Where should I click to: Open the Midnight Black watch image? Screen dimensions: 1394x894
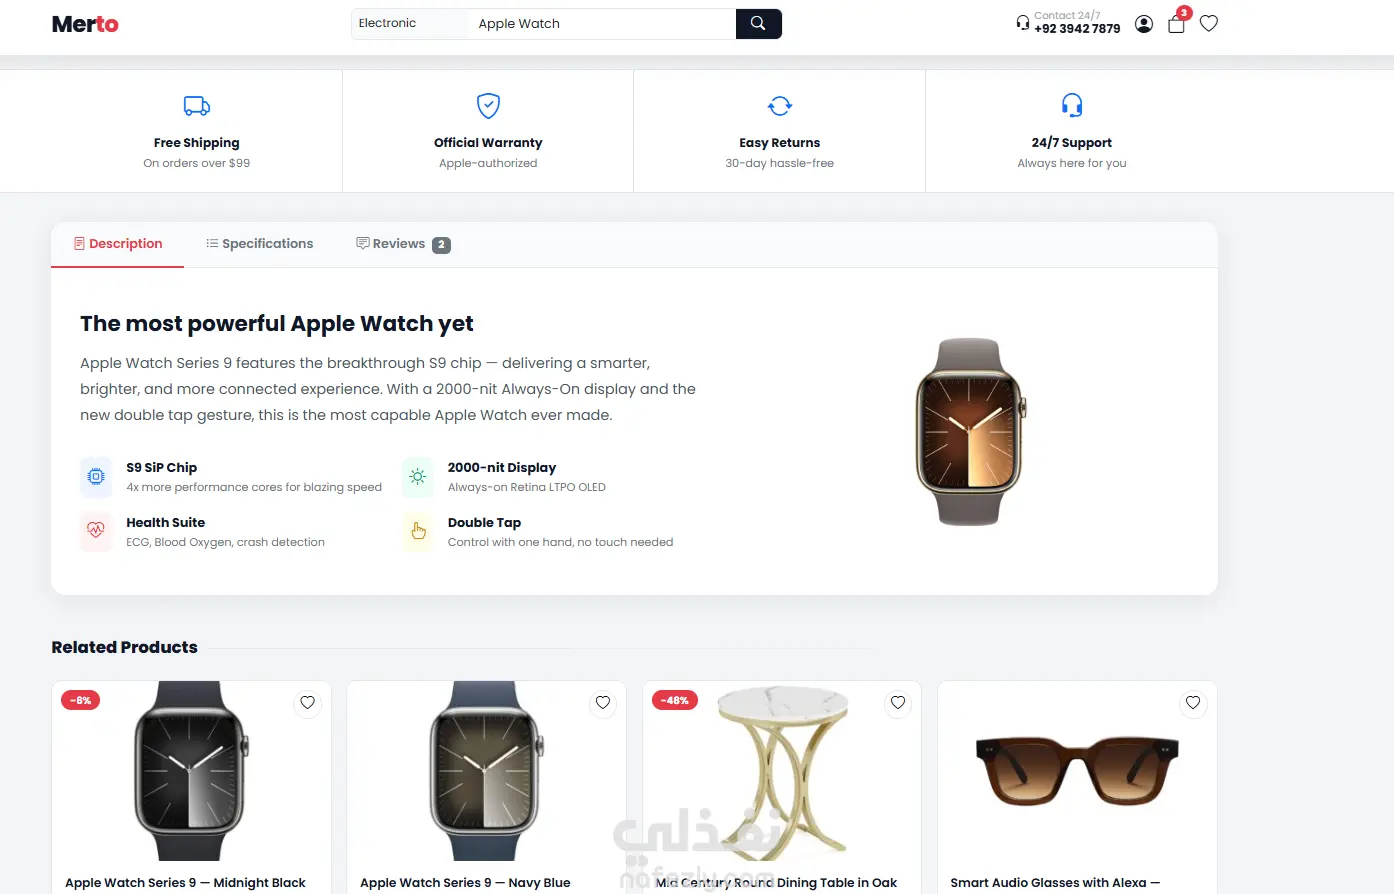(191, 771)
